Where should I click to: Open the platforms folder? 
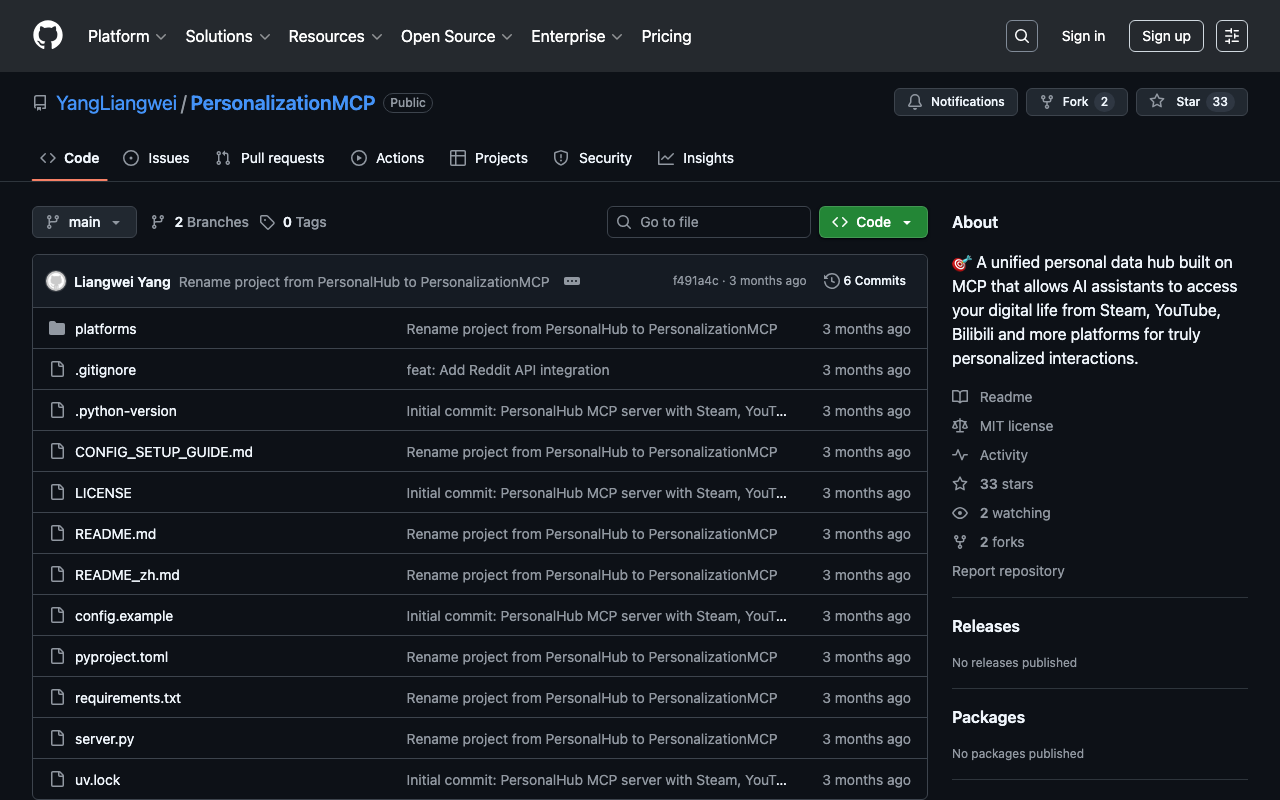[x=105, y=329]
